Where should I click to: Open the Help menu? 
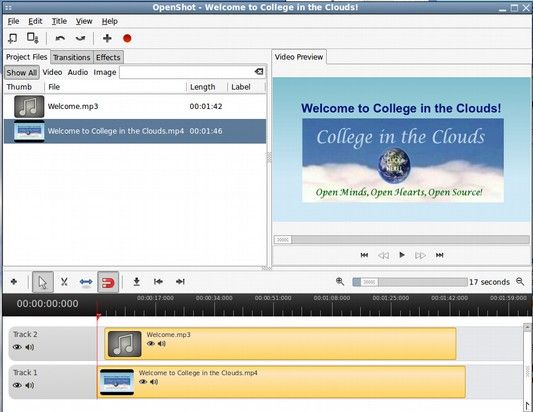pos(110,21)
